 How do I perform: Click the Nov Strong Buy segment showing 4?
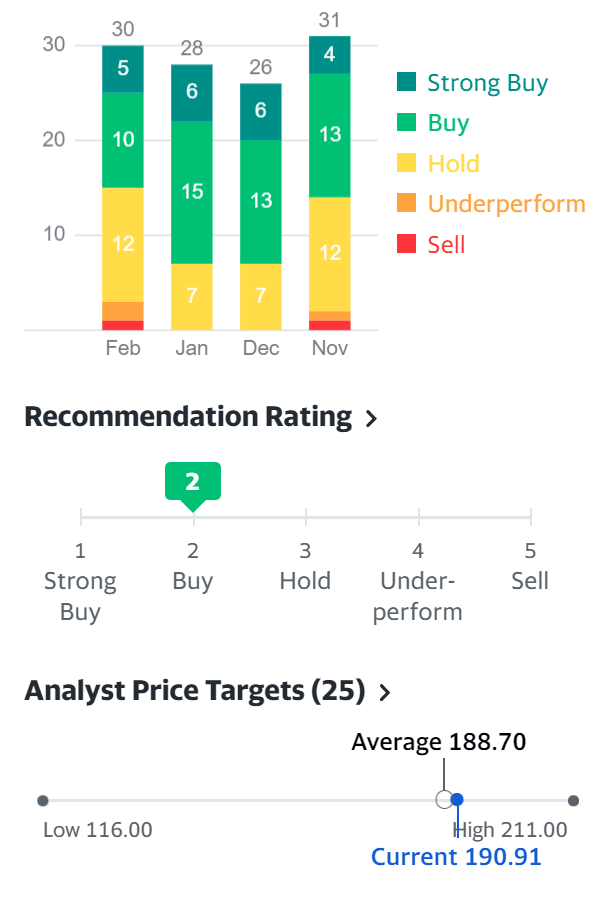click(x=330, y=54)
